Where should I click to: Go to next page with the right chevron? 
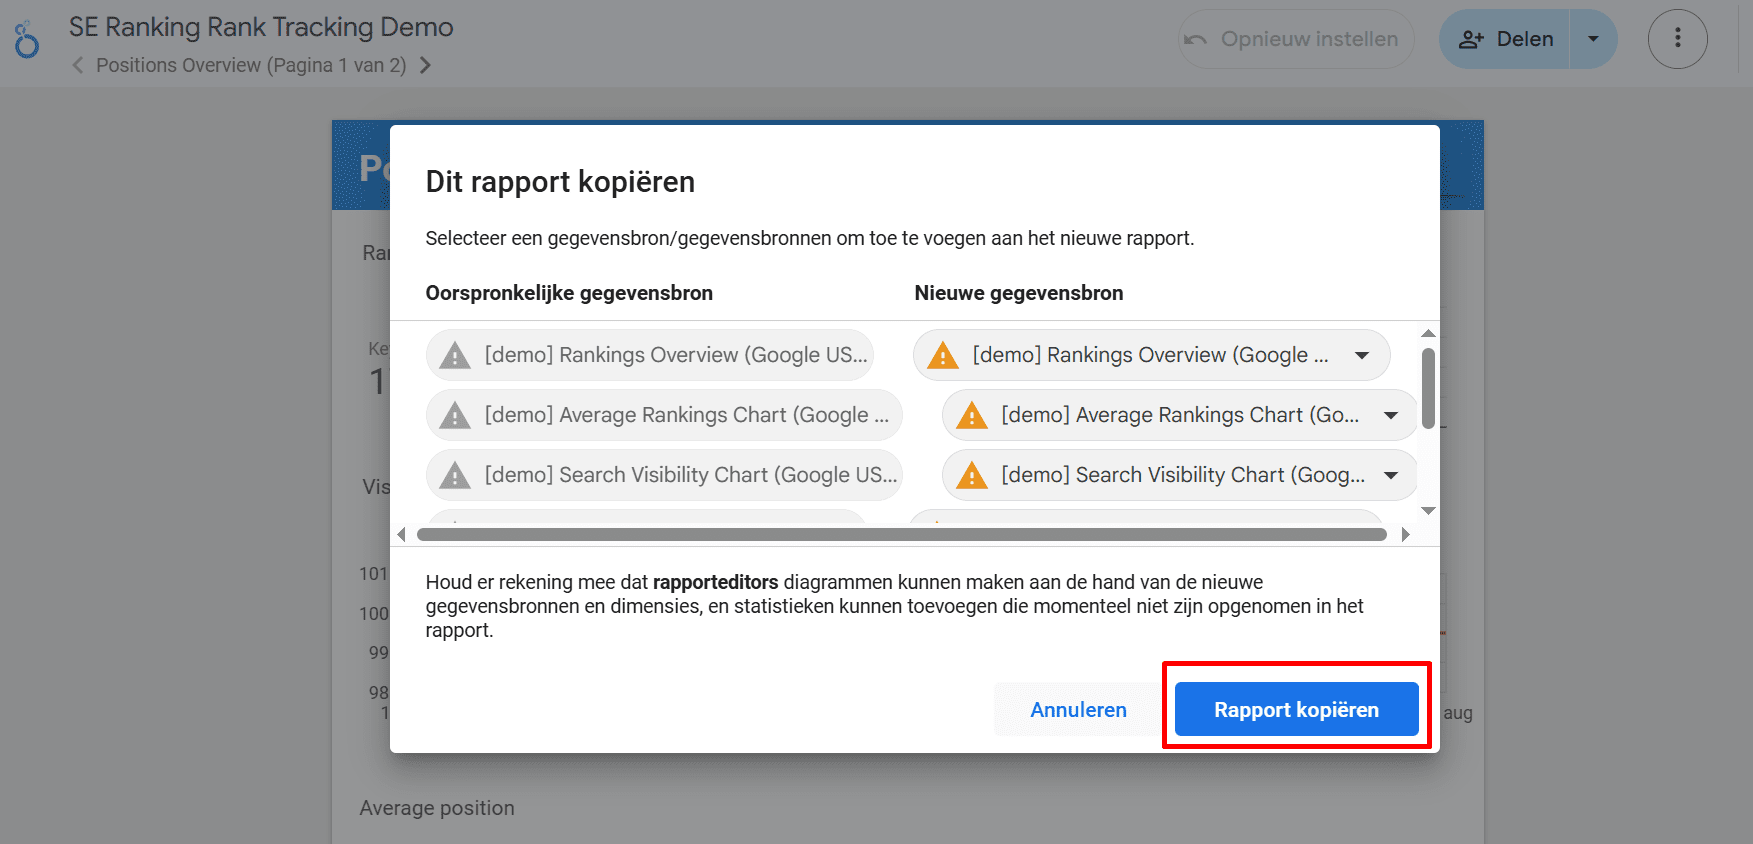425,65
